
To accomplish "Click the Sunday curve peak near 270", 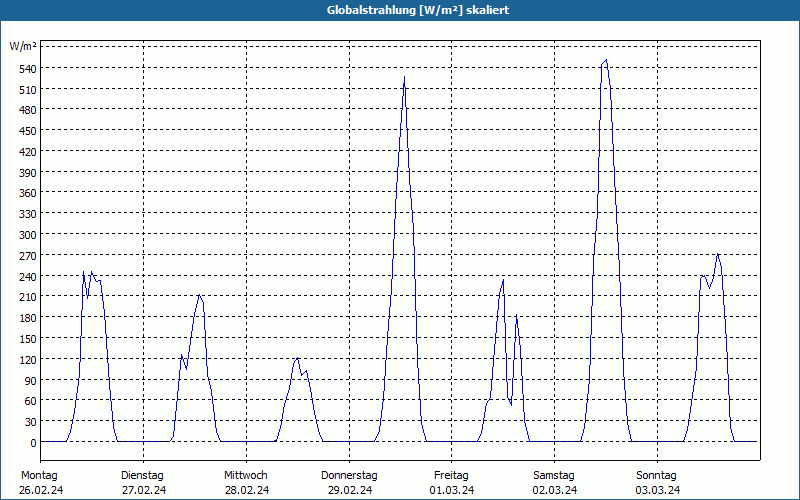I will tap(717, 254).
